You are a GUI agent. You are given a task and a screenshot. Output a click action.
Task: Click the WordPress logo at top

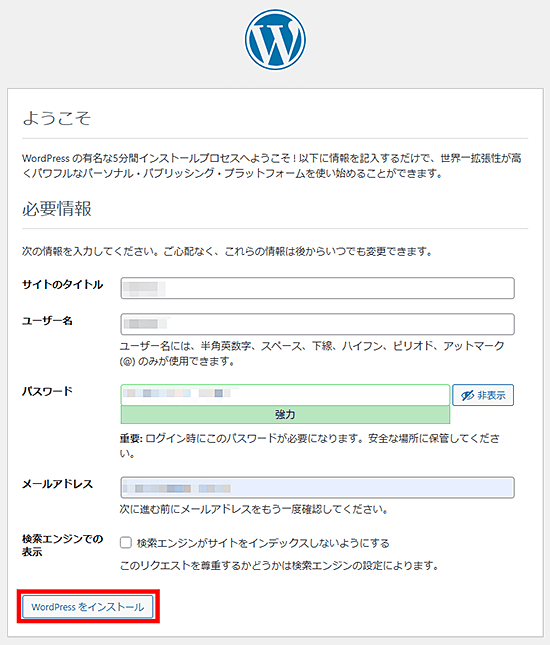[275, 40]
